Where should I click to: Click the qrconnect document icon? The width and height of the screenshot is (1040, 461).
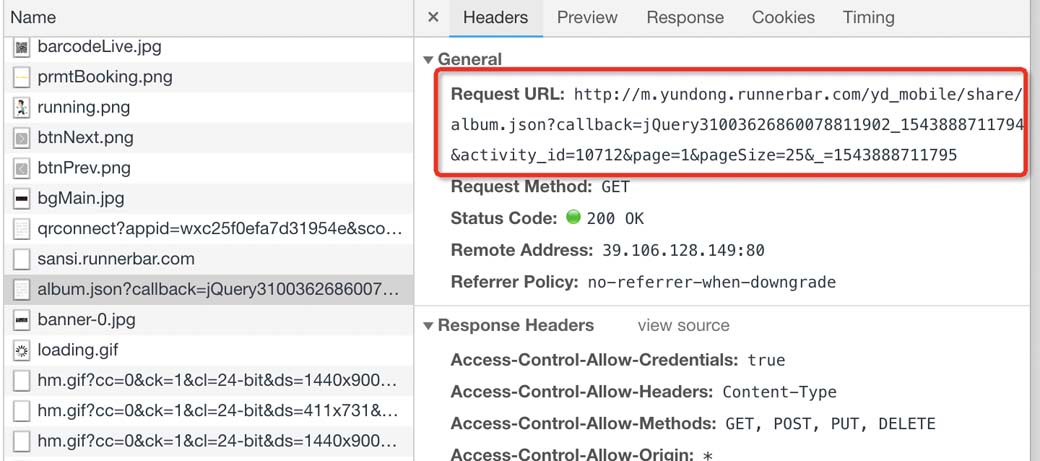point(22,230)
